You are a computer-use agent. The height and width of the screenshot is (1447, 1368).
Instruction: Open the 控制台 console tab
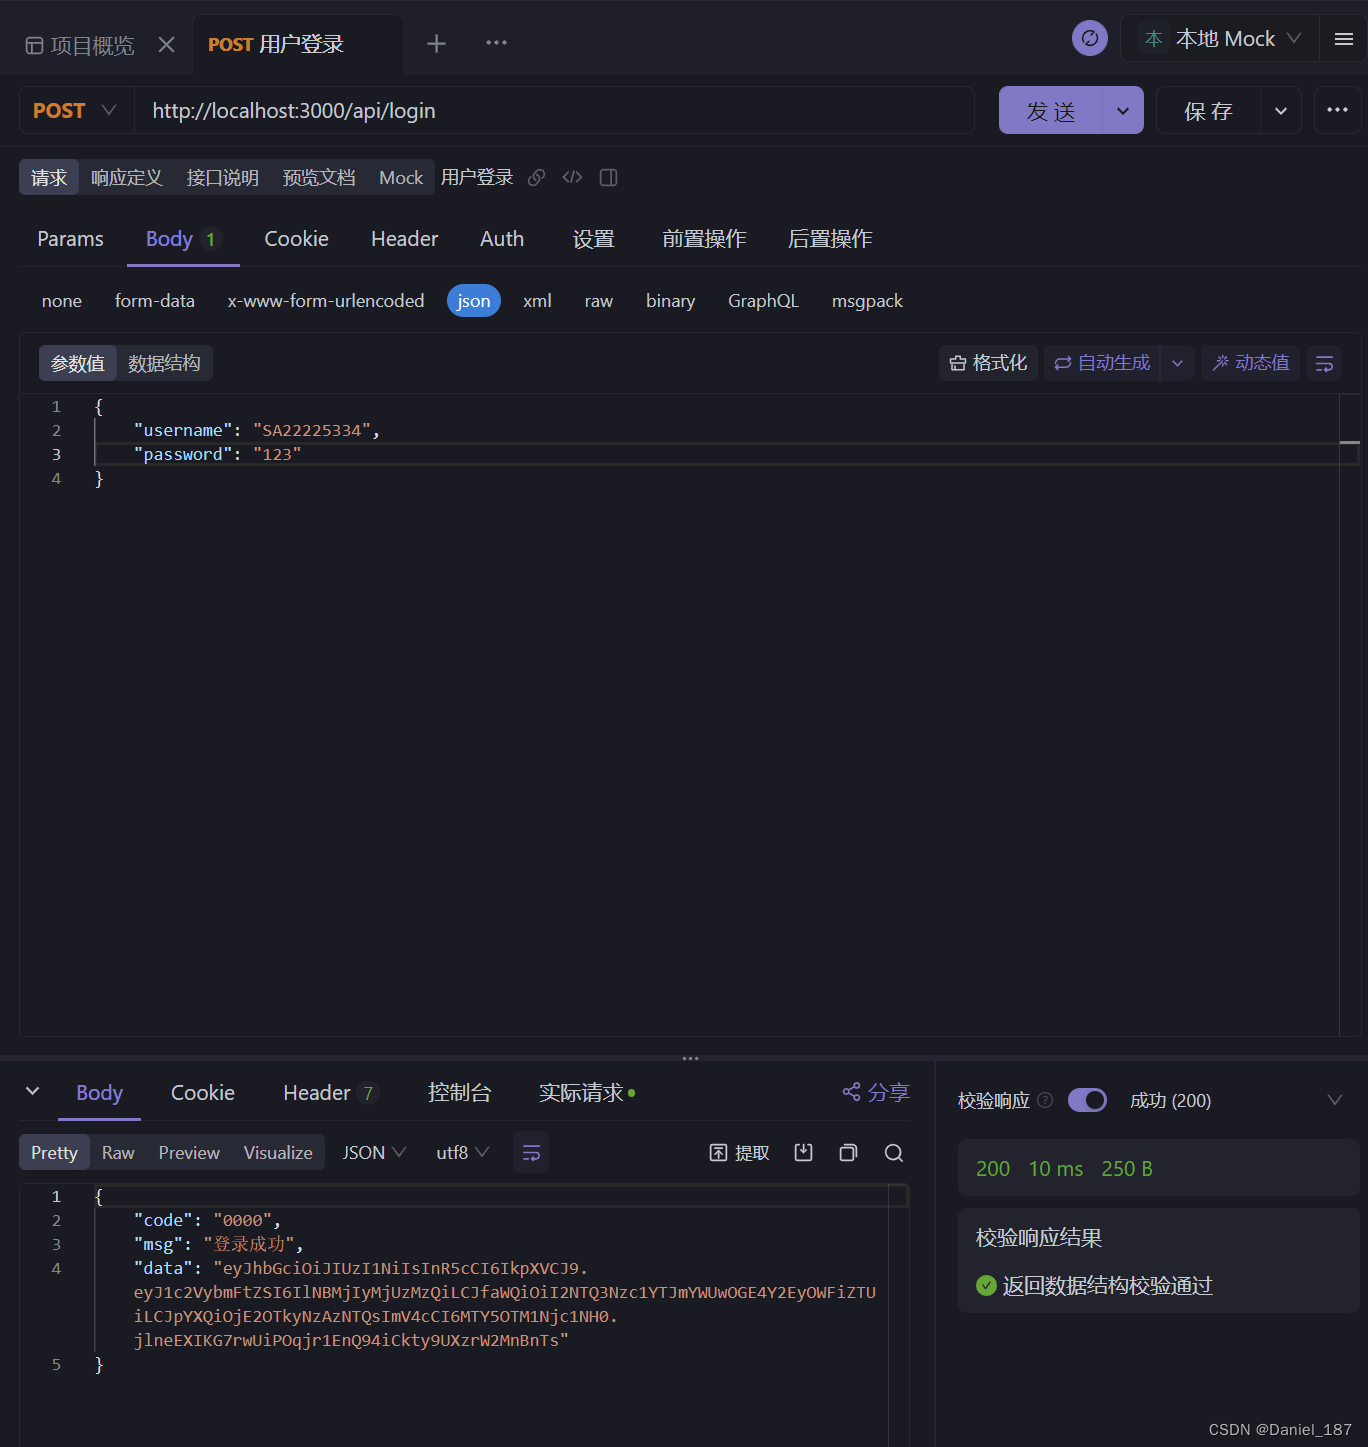[459, 1093]
